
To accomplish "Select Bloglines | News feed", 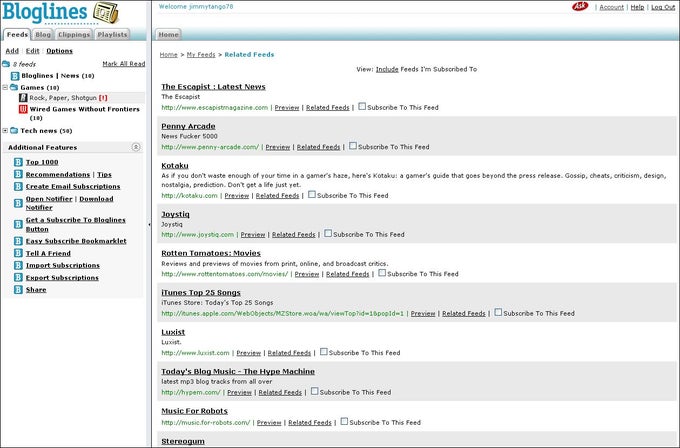I will click(58, 75).
